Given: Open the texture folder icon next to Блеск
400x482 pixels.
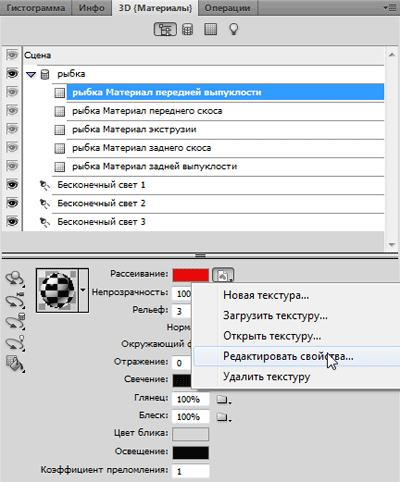Looking at the screenshot, I should pyautogui.click(x=223, y=417).
